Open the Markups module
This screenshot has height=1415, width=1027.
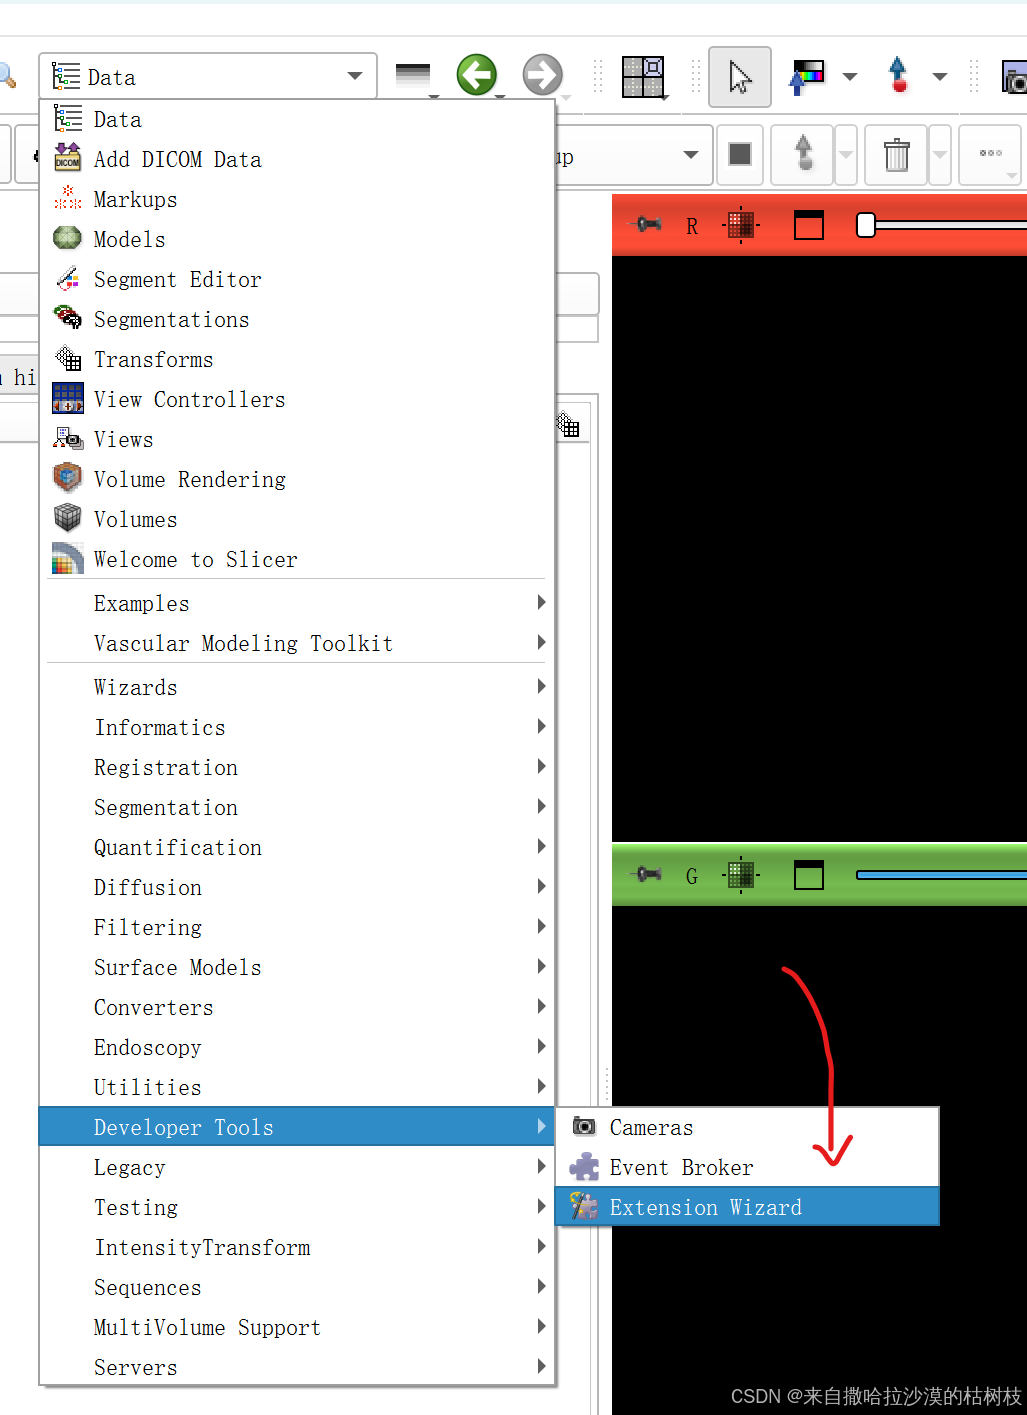297,199
